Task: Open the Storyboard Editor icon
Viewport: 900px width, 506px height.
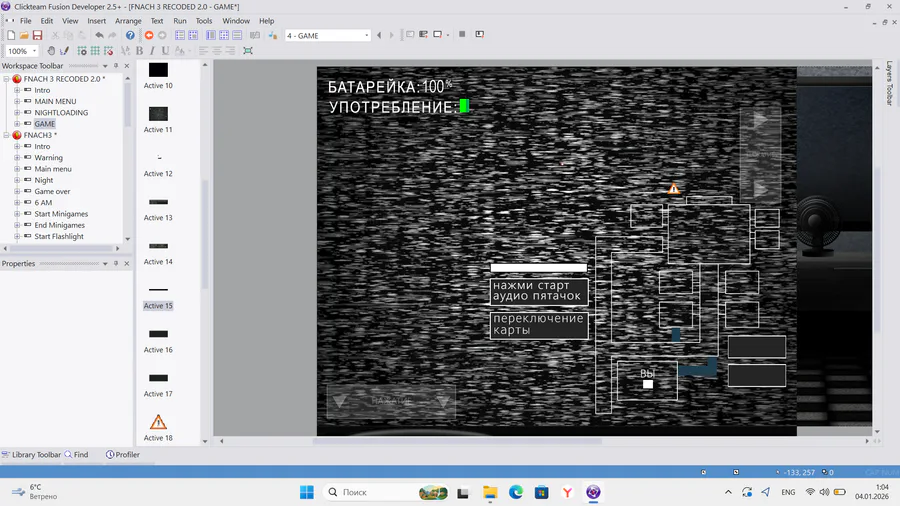Action: click(180, 36)
